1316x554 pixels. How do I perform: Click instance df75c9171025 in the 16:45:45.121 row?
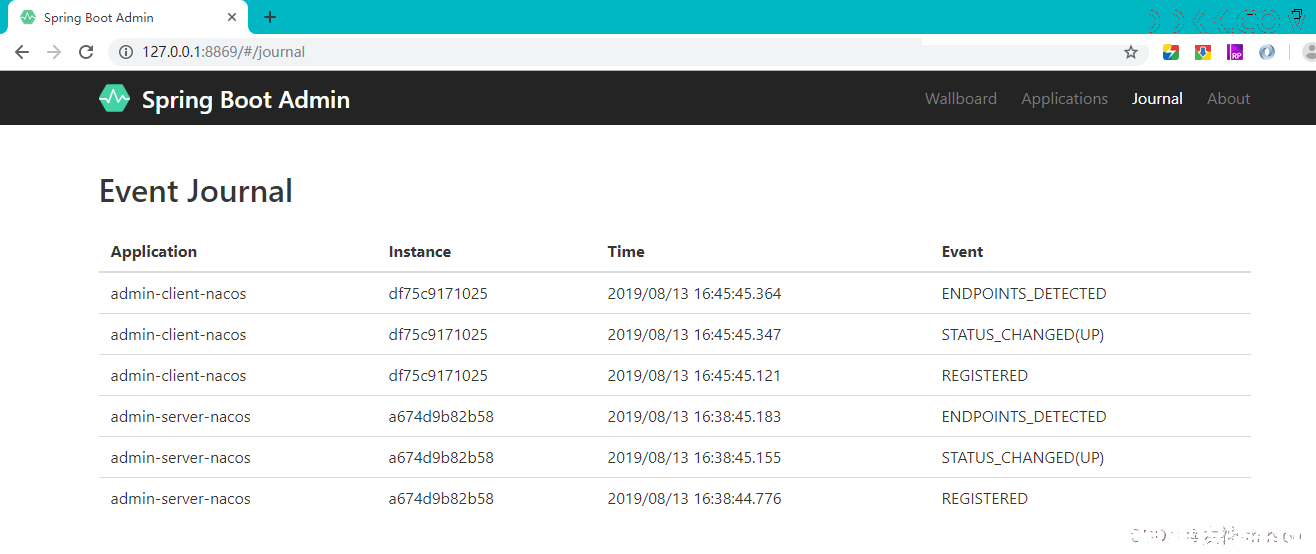coord(438,376)
